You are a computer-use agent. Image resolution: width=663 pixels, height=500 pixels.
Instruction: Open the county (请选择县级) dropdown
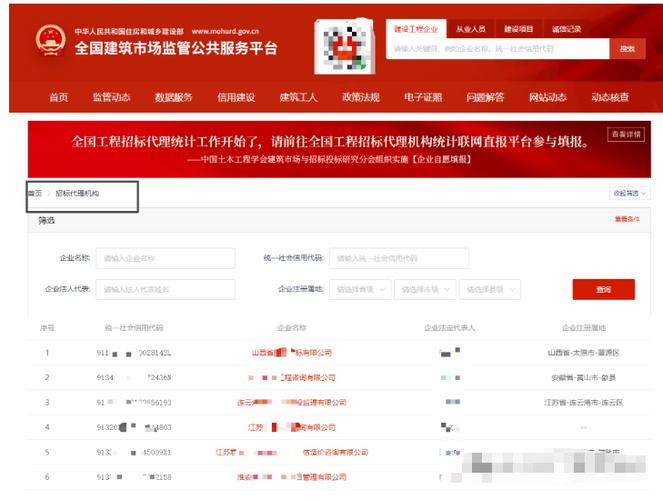click(490, 290)
